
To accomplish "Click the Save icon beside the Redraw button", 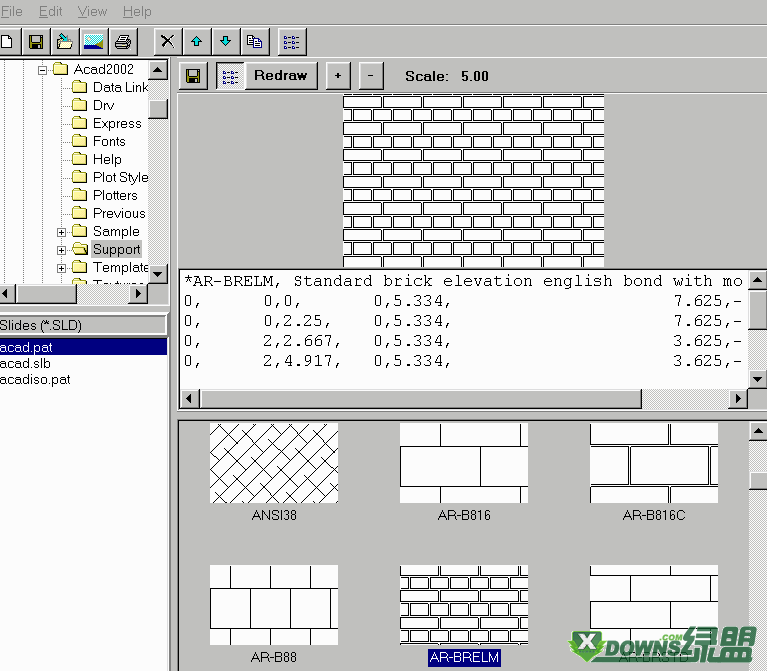I will 193,76.
